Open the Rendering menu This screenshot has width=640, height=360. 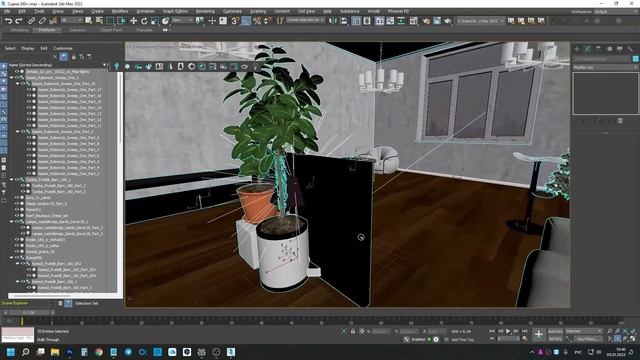coord(205,11)
